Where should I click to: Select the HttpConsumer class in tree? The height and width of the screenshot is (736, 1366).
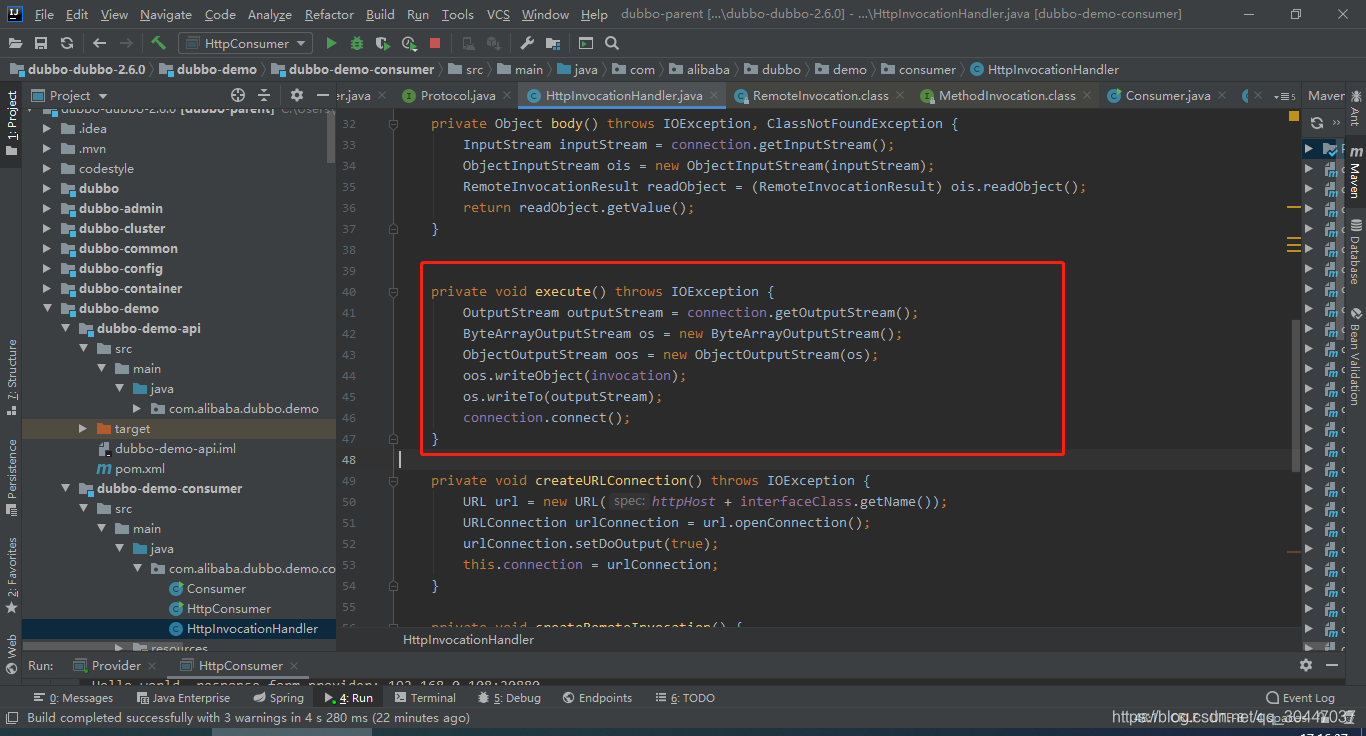[x=228, y=608]
